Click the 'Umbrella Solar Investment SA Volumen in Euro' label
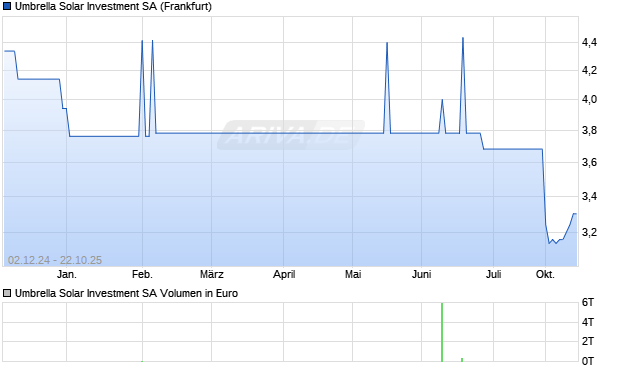The image size is (620, 371). pyautogui.click(x=126, y=293)
